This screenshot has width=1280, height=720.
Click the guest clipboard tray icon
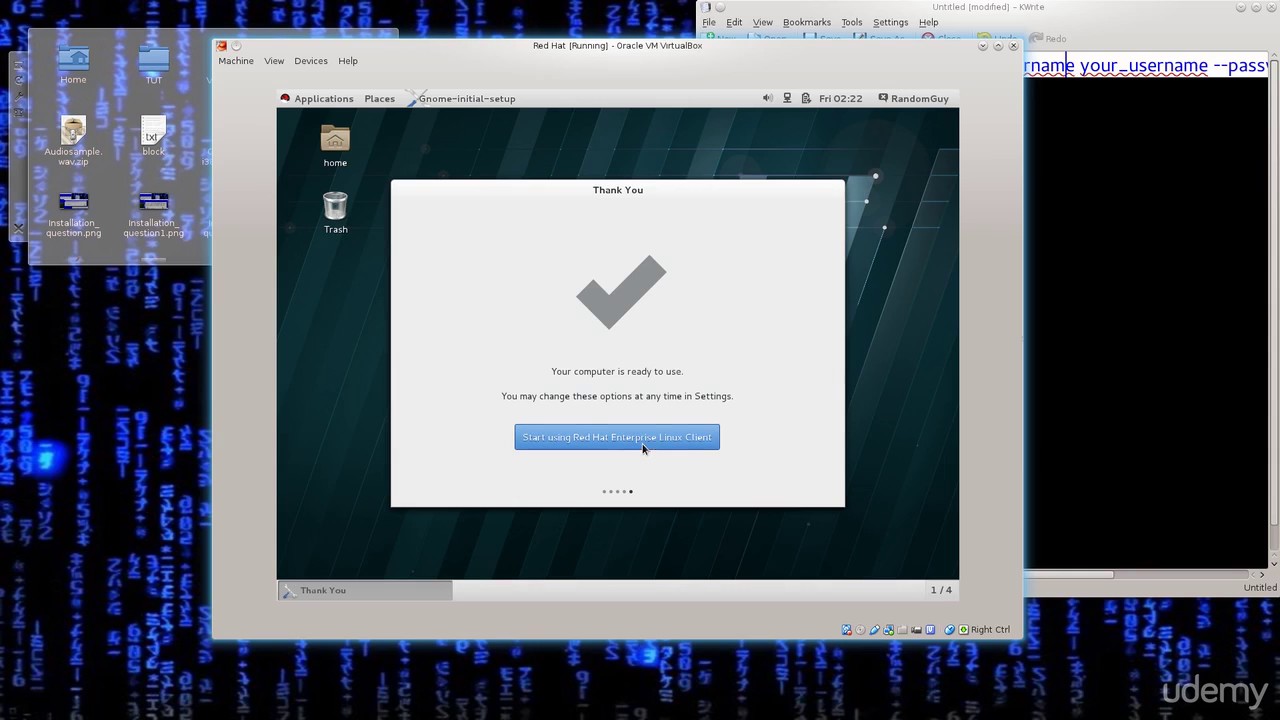tap(806, 98)
